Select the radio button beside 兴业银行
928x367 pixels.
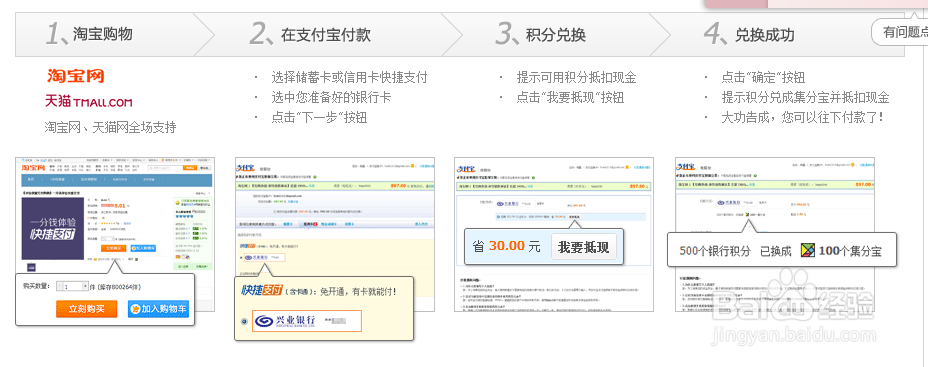click(244, 321)
